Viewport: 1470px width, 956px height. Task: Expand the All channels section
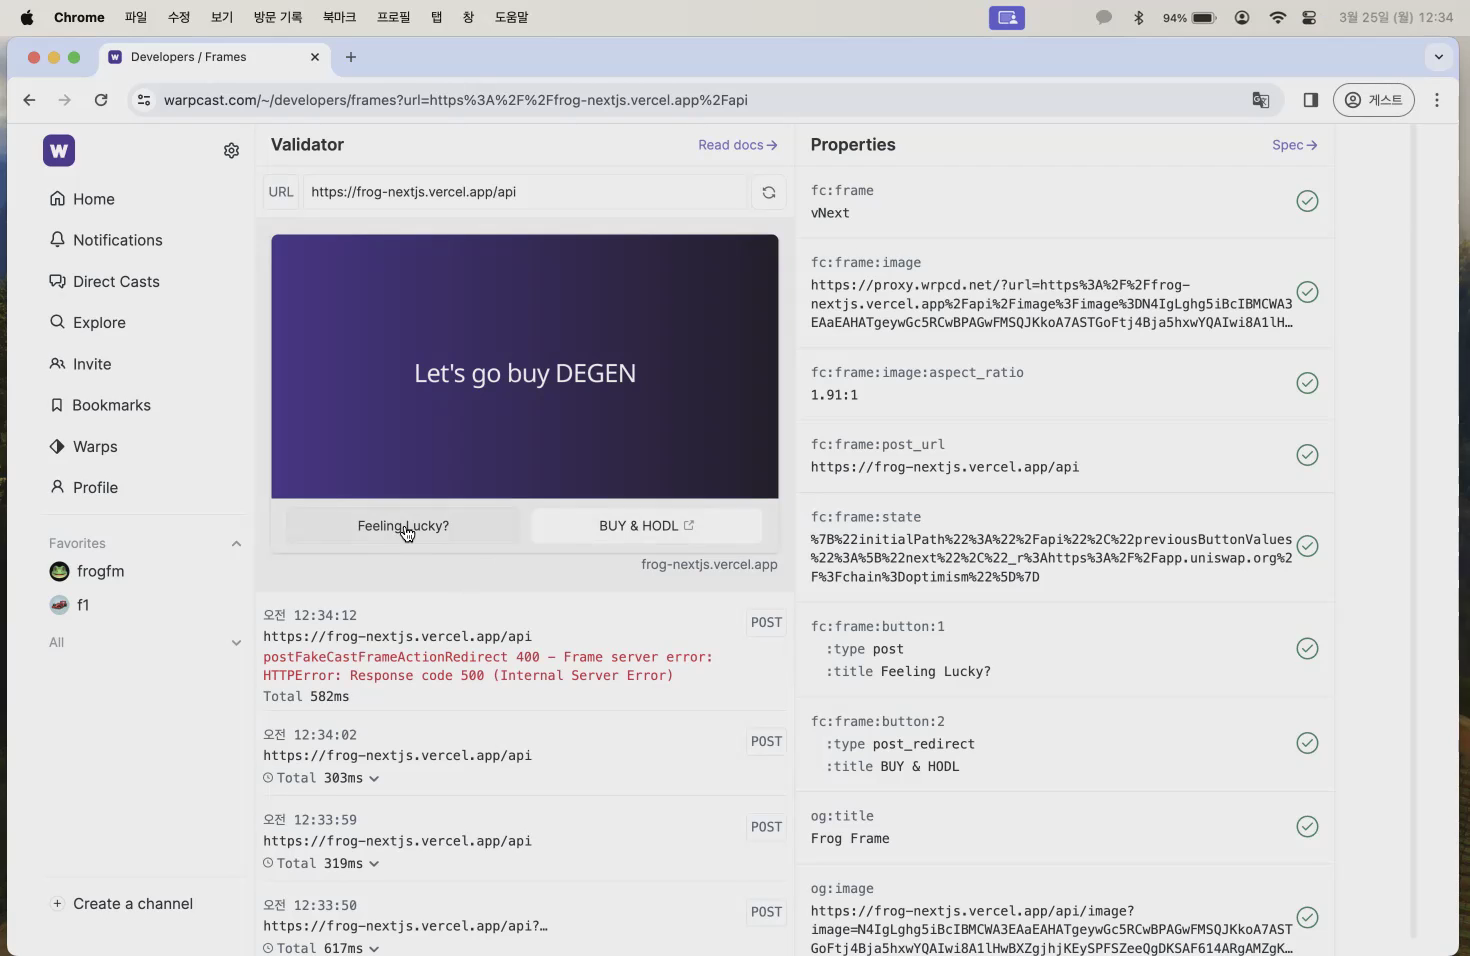(236, 643)
